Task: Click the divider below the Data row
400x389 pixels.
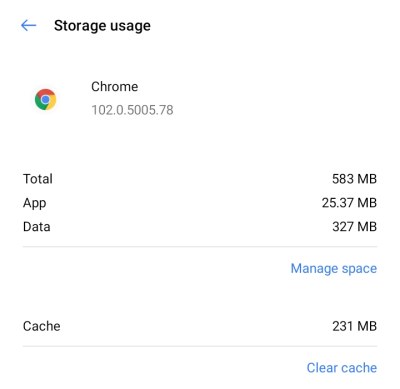Action: pyautogui.click(x=200, y=247)
